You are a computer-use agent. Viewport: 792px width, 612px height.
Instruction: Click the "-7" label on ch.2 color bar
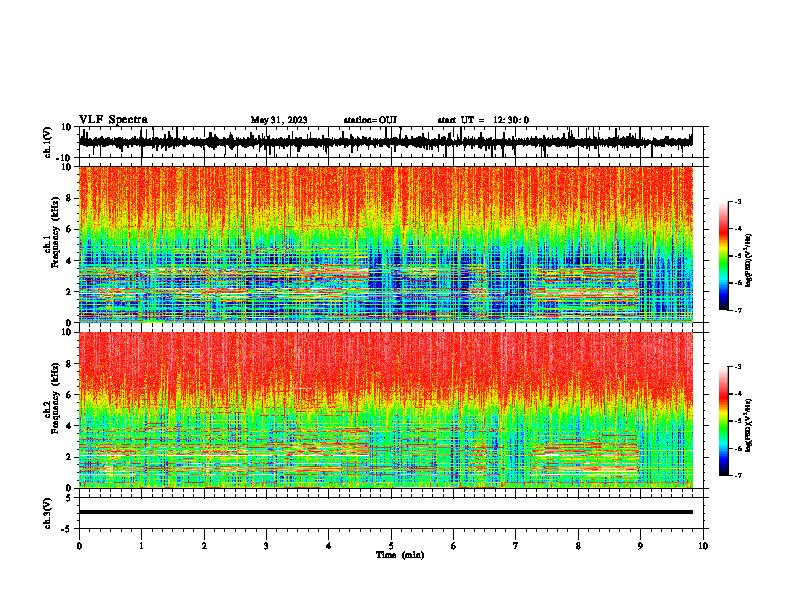pyautogui.click(x=737, y=476)
